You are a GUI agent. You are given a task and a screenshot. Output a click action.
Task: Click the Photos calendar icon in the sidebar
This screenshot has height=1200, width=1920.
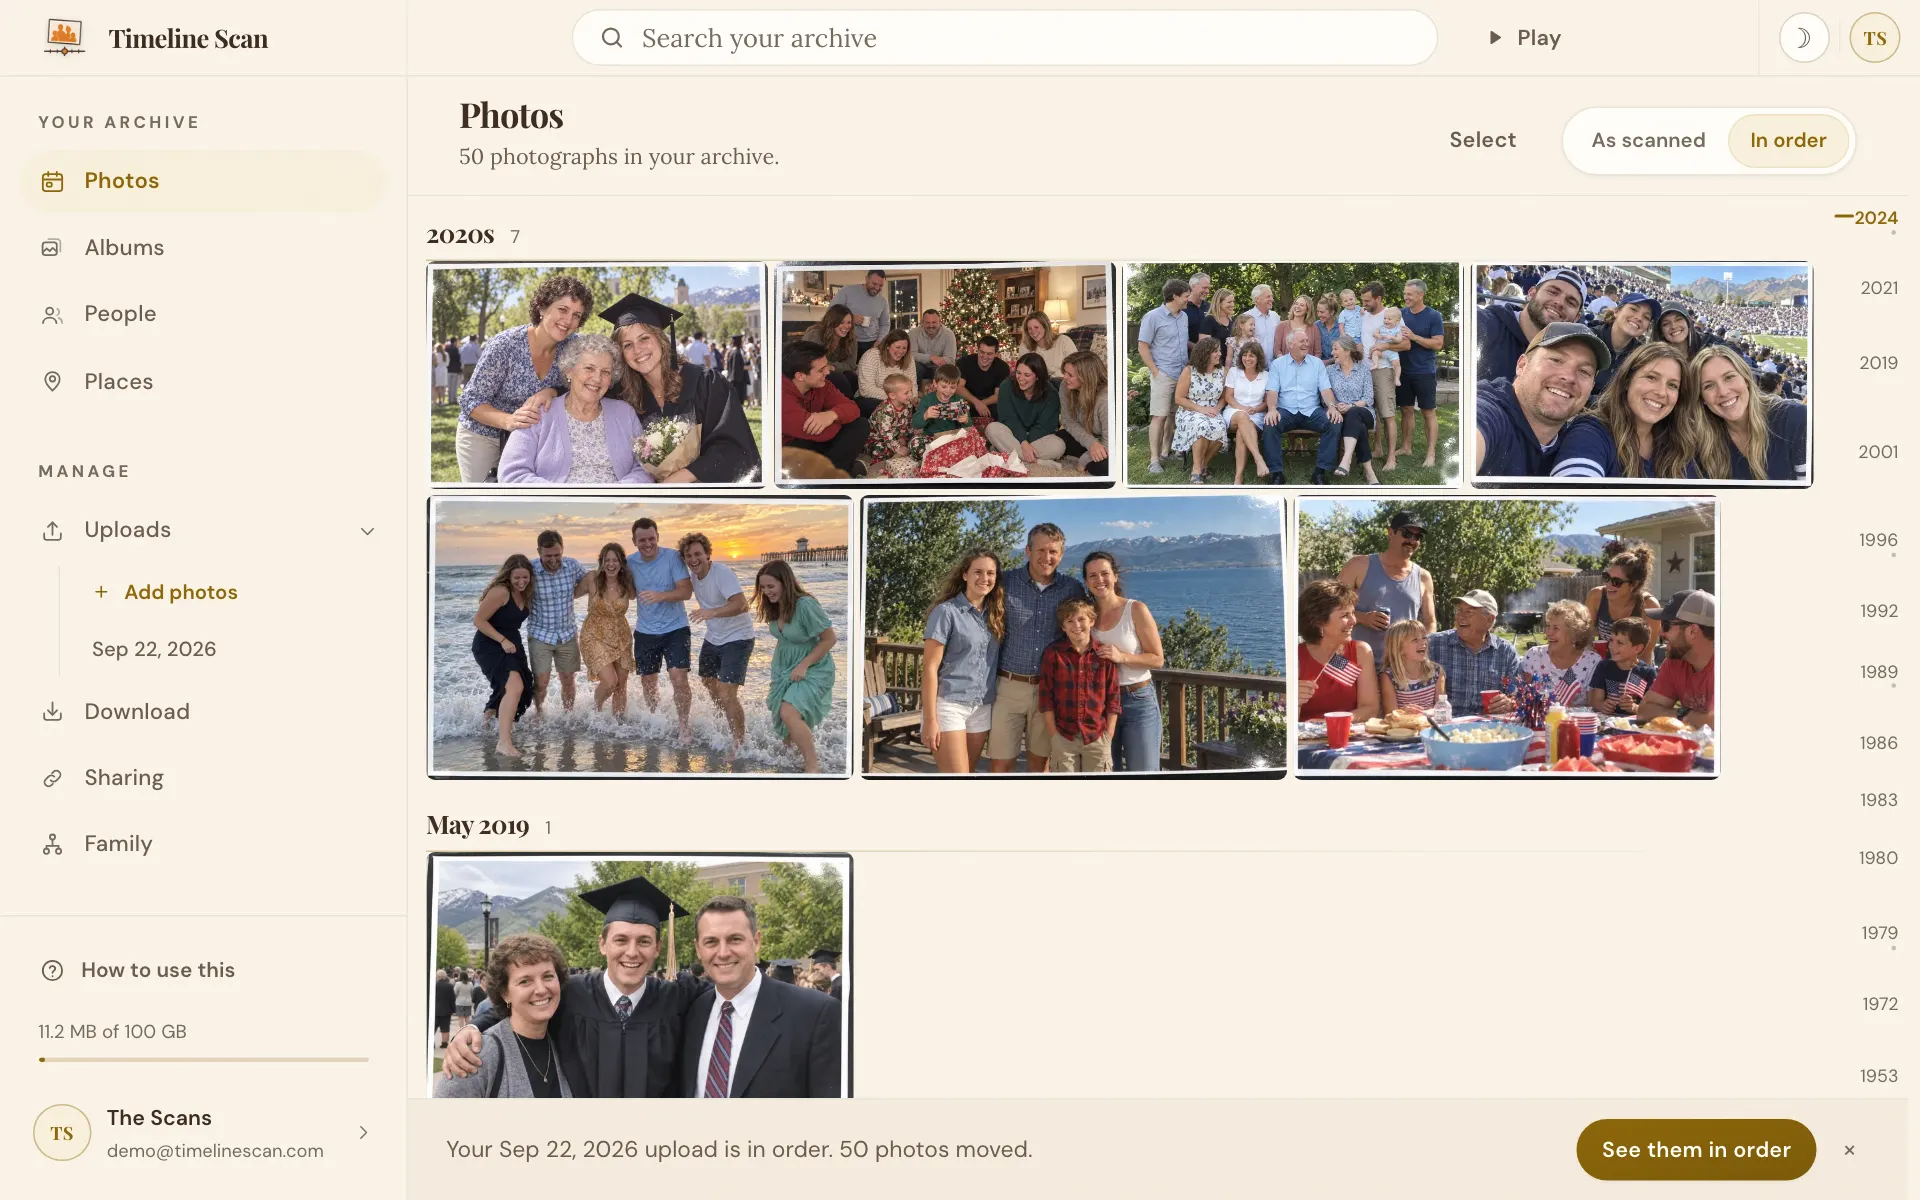click(x=52, y=181)
